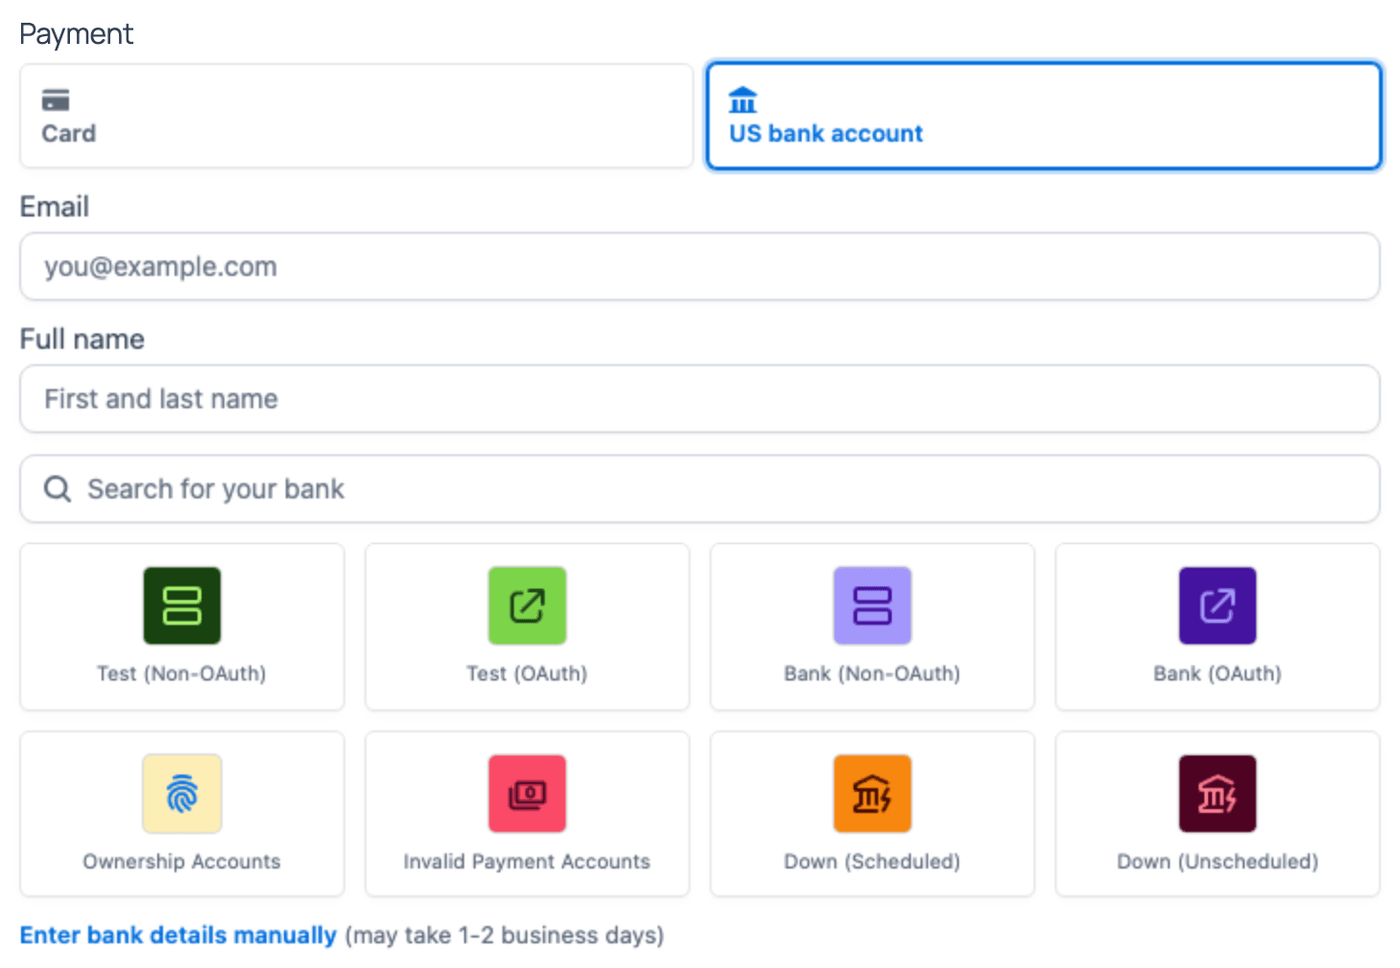
Task: Click the Bank (OAuth) label
Action: pyautogui.click(x=1217, y=674)
